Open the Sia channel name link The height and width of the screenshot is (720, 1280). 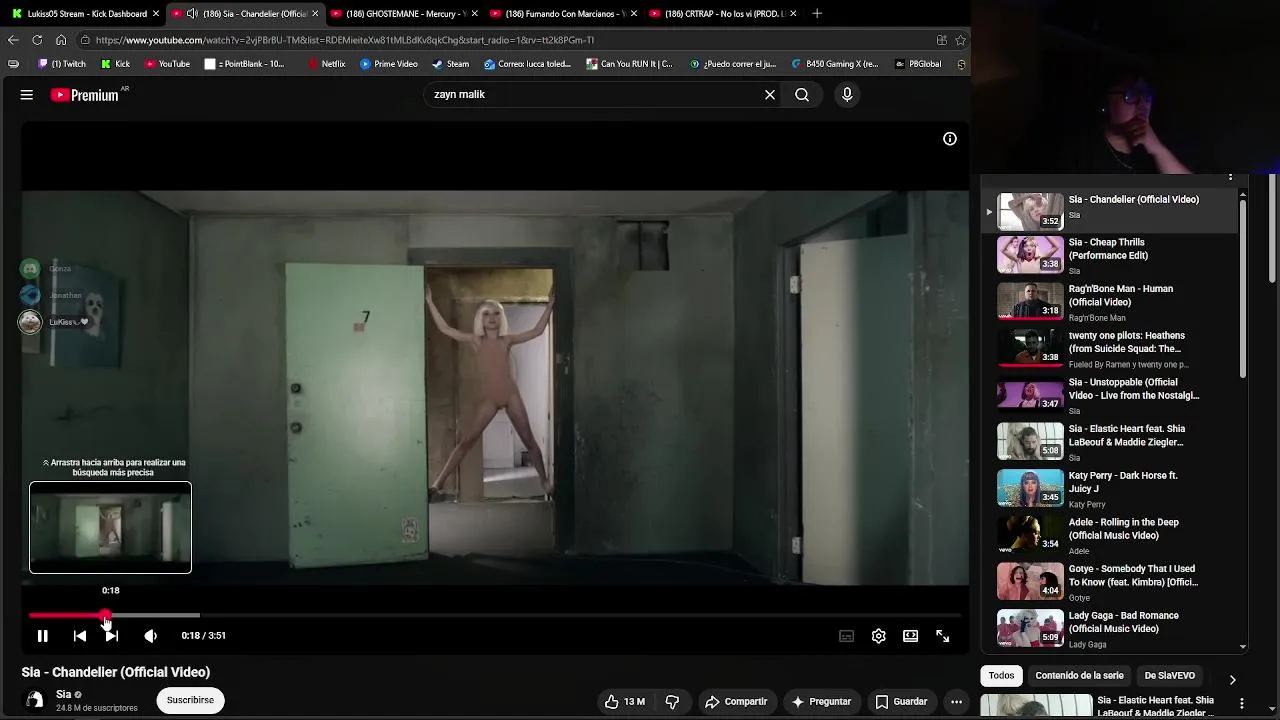[63, 694]
